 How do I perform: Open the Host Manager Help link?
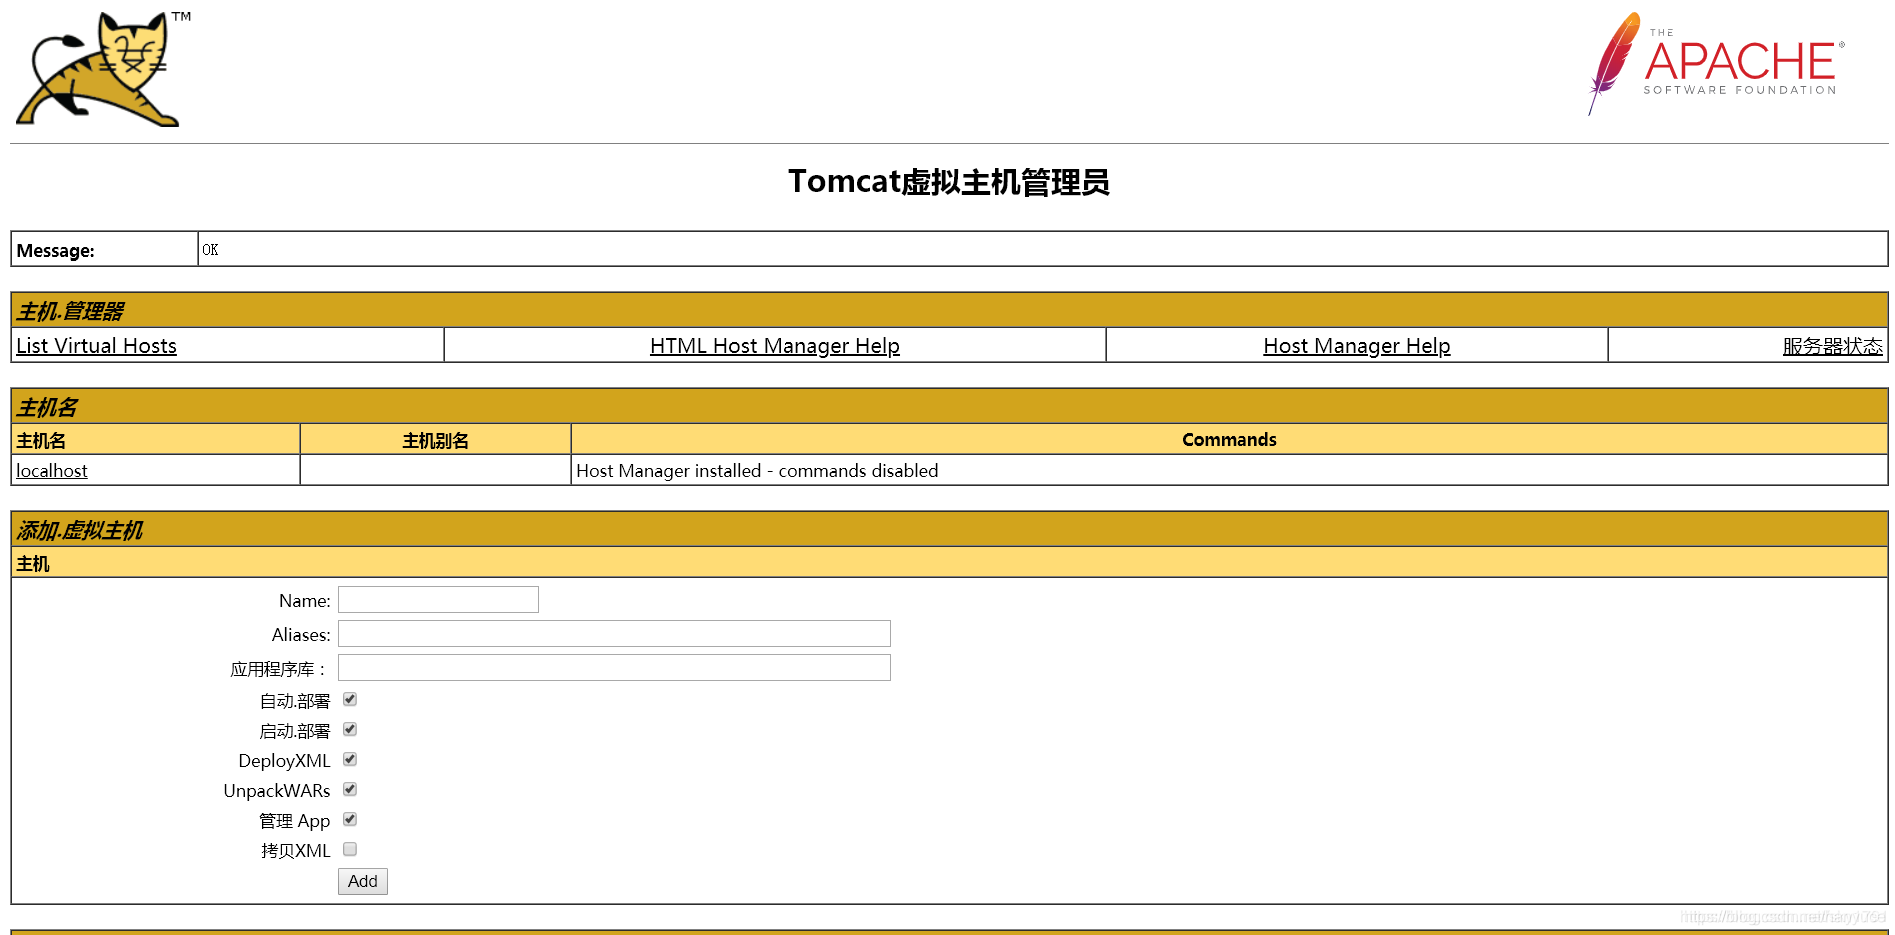[x=1357, y=346]
